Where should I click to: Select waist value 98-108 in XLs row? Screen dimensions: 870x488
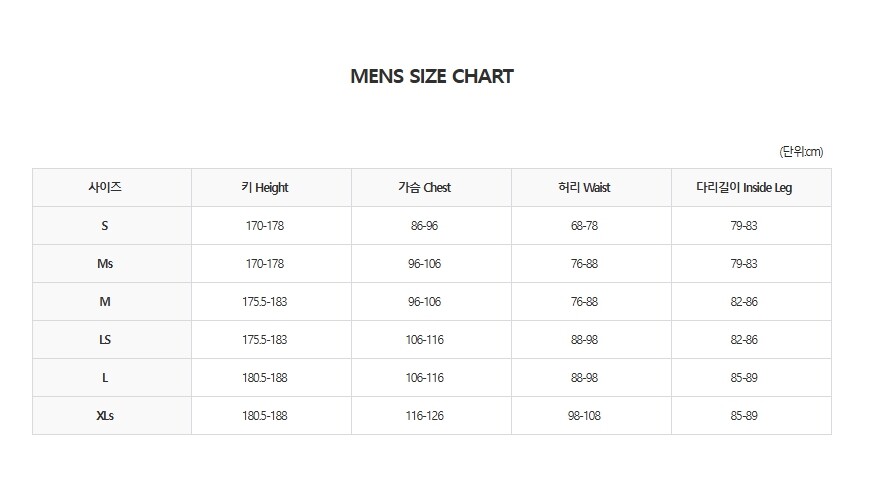click(x=584, y=416)
